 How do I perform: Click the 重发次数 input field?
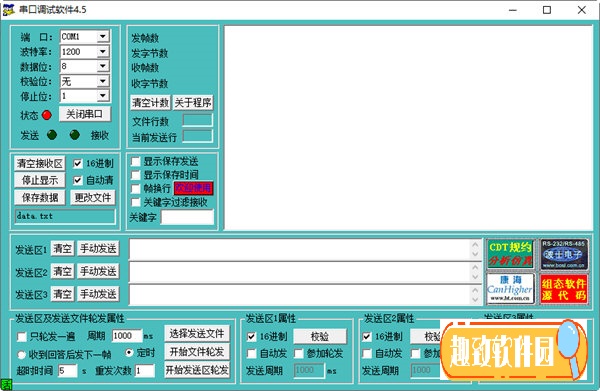145,370
